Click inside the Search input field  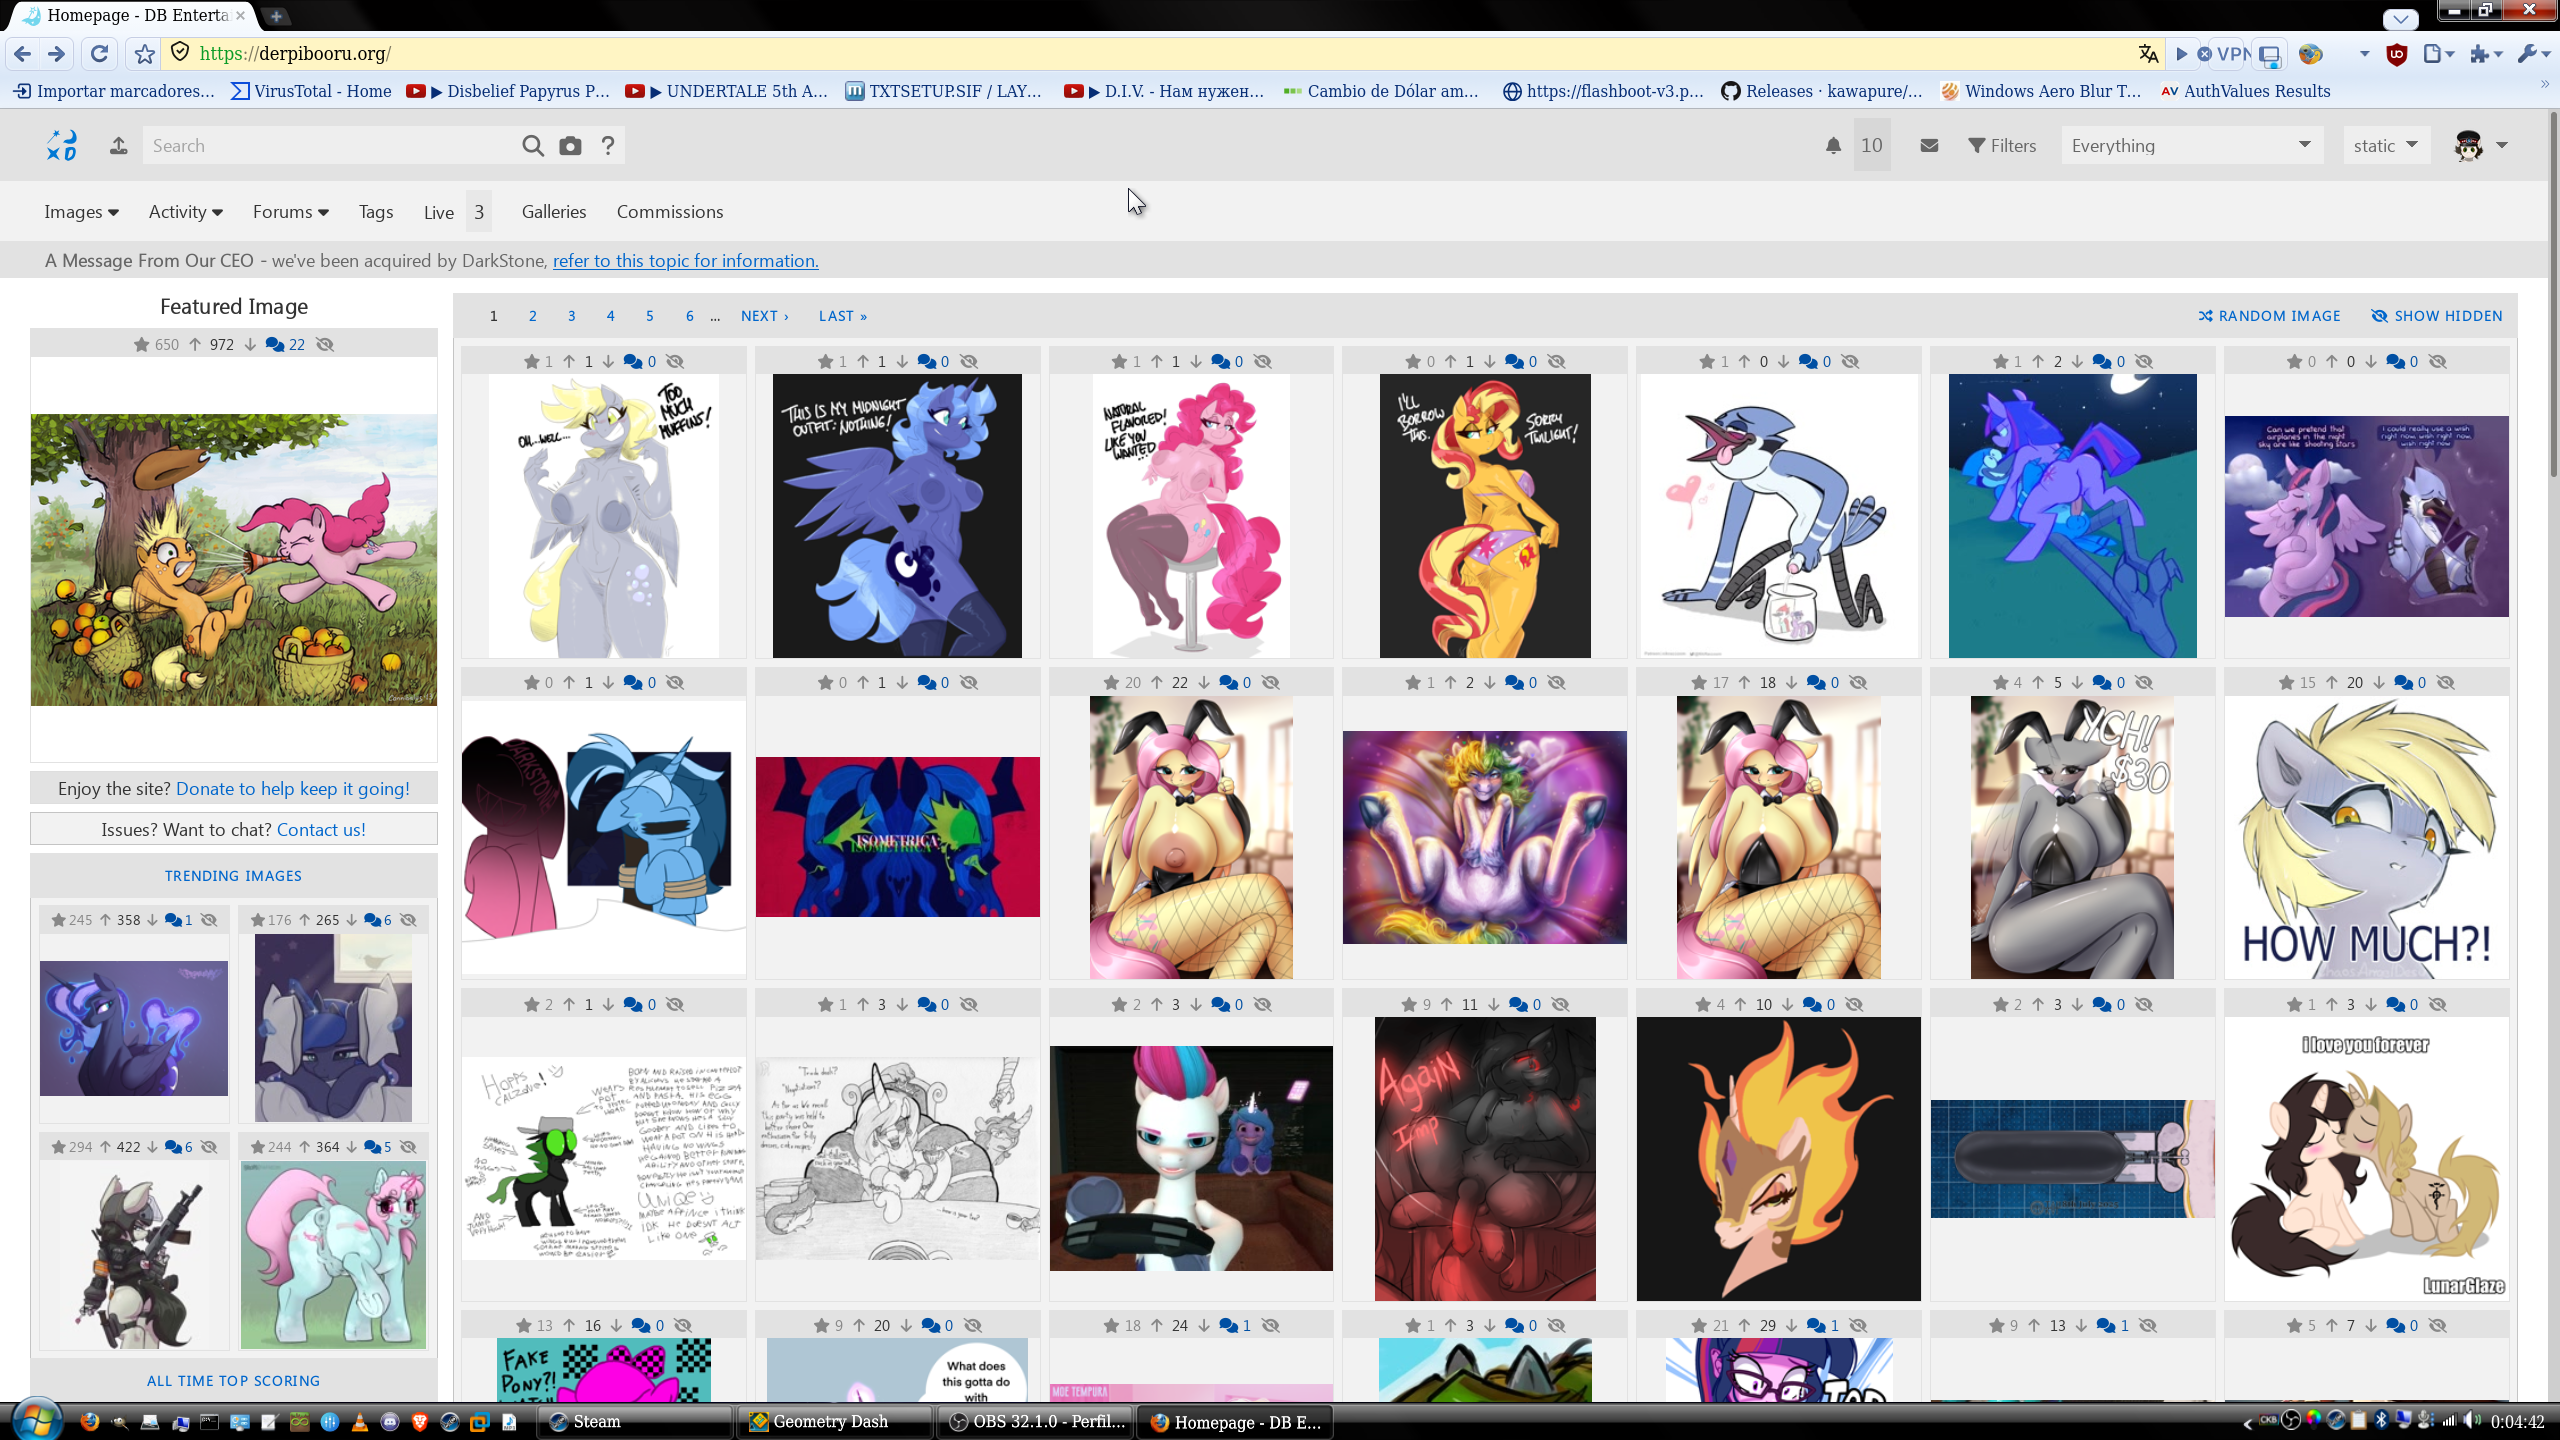click(330, 146)
